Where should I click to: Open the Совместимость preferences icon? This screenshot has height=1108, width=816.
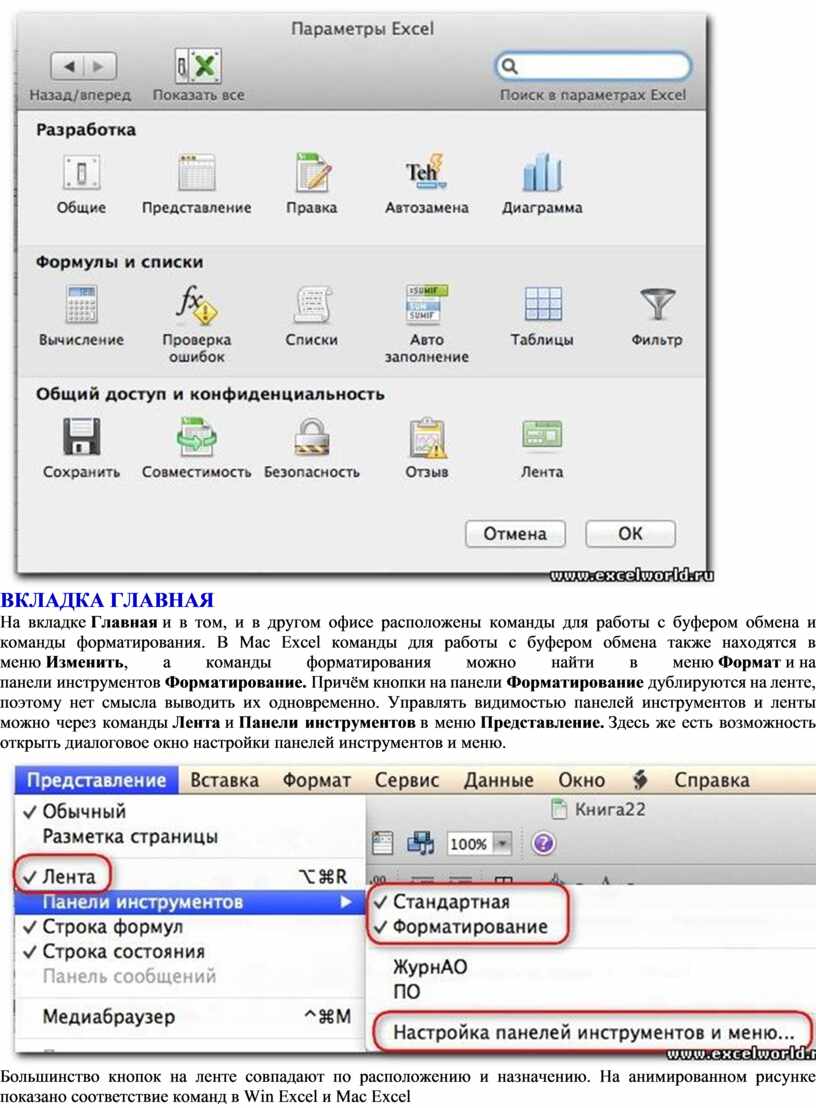(x=196, y=437)
